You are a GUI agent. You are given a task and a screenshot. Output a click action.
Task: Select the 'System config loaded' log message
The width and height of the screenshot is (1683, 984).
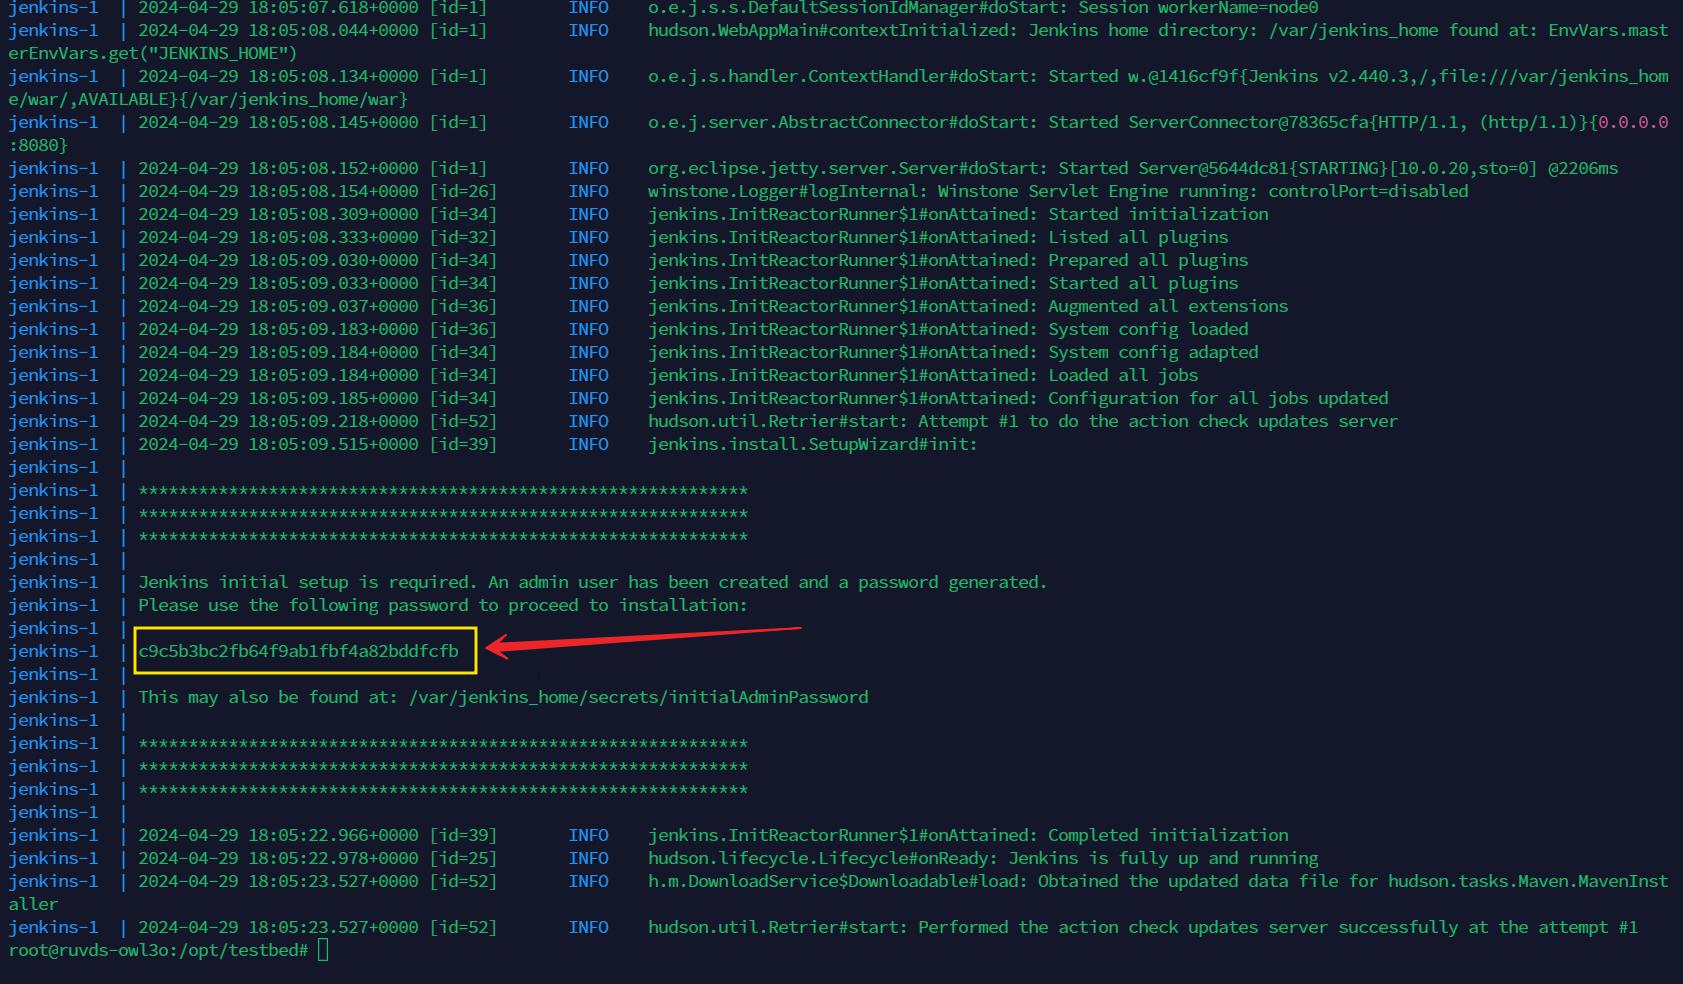point(1148,329)
